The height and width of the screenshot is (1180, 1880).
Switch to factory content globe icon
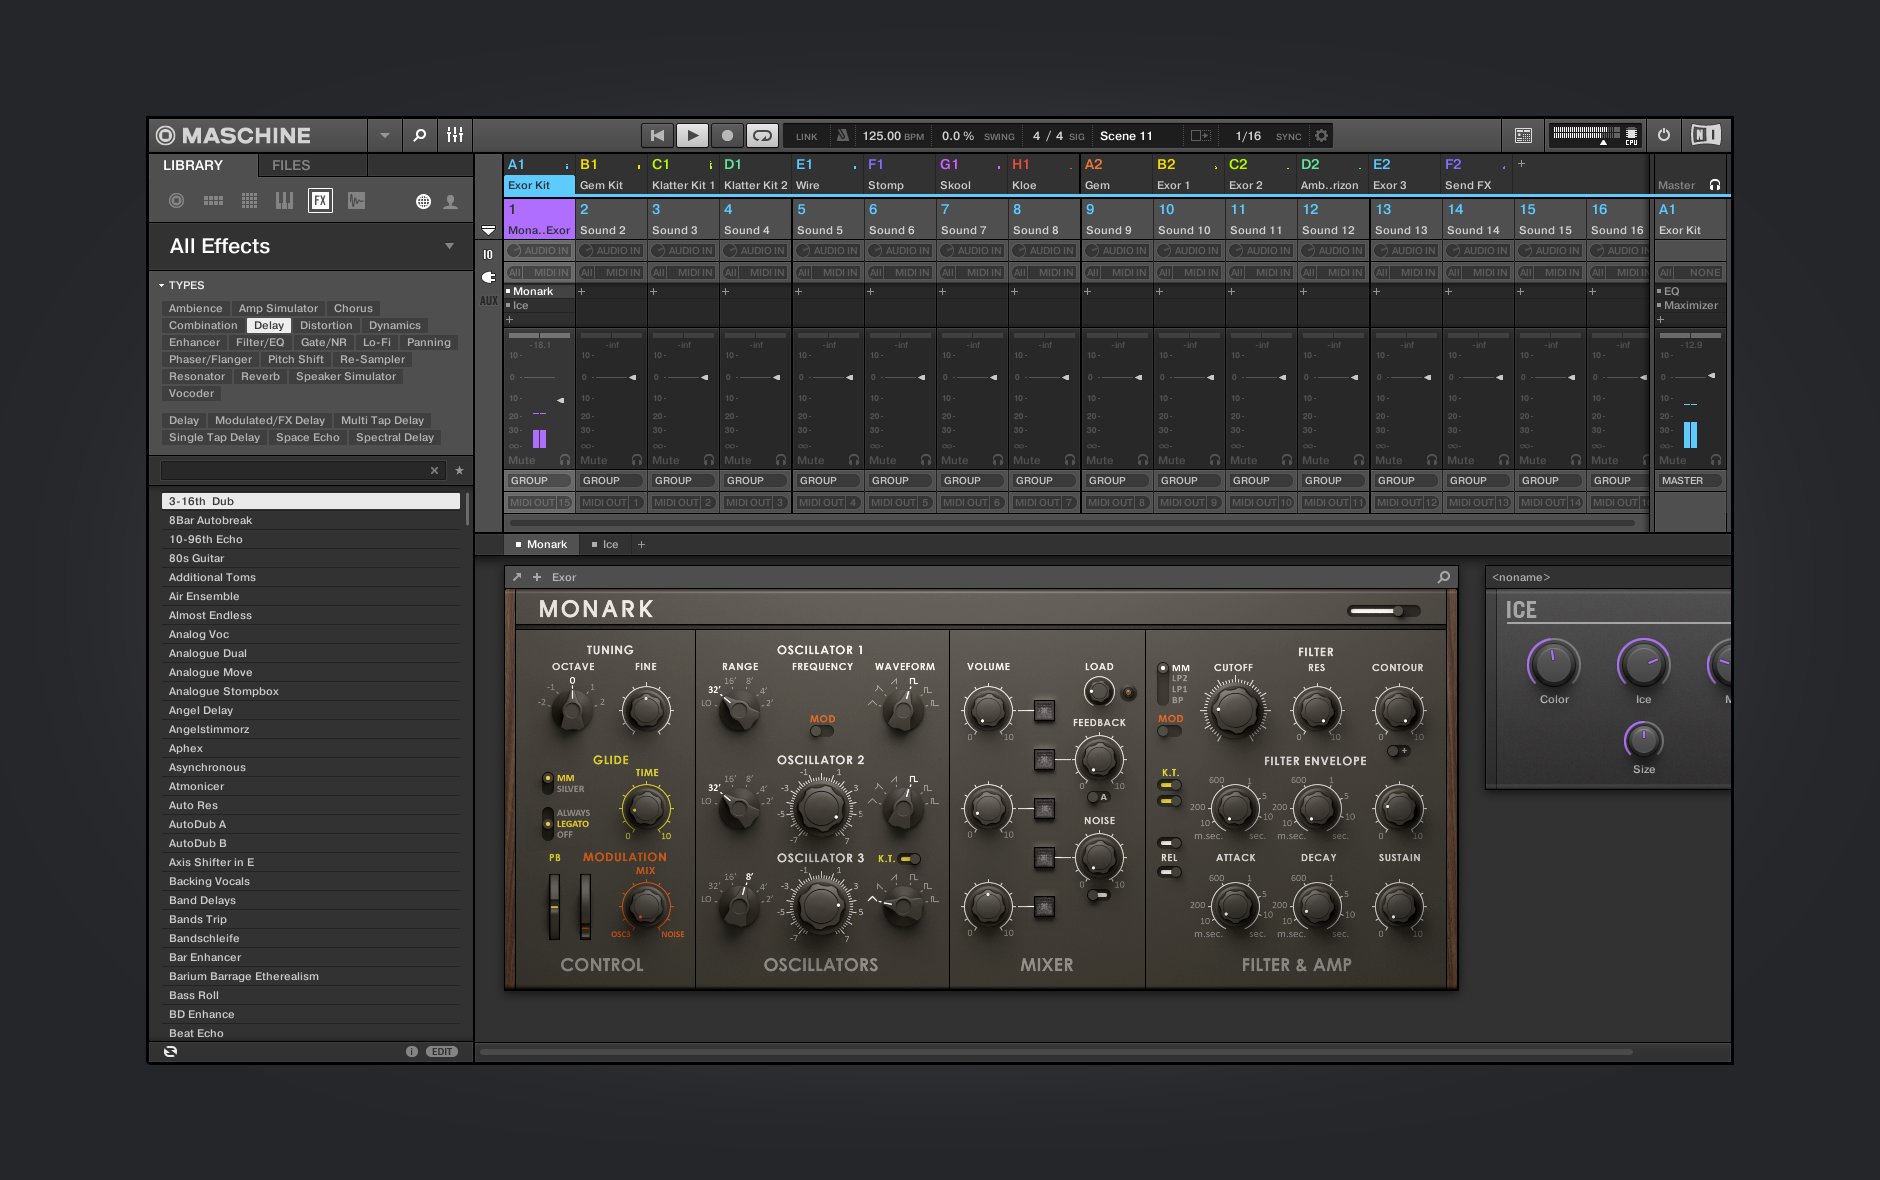tap(423, 202)
